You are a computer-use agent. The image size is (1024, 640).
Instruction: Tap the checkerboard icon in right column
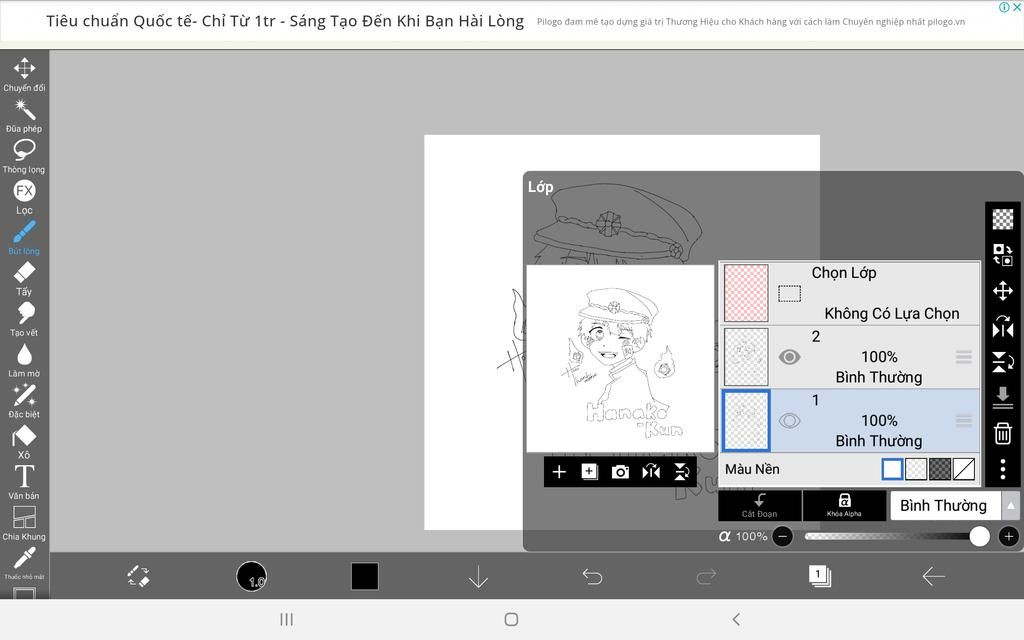[x=1003, y=219]
